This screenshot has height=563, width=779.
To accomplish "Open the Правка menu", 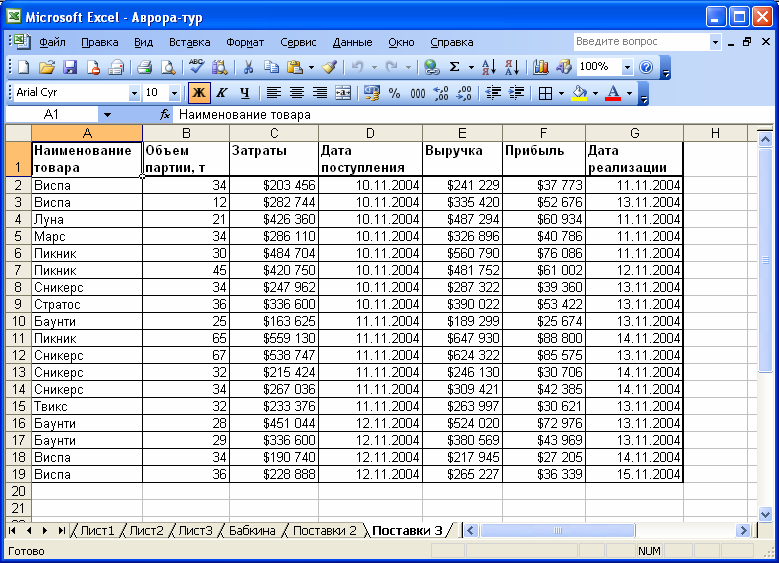I will pyautogui.click(x=99, y=42).
